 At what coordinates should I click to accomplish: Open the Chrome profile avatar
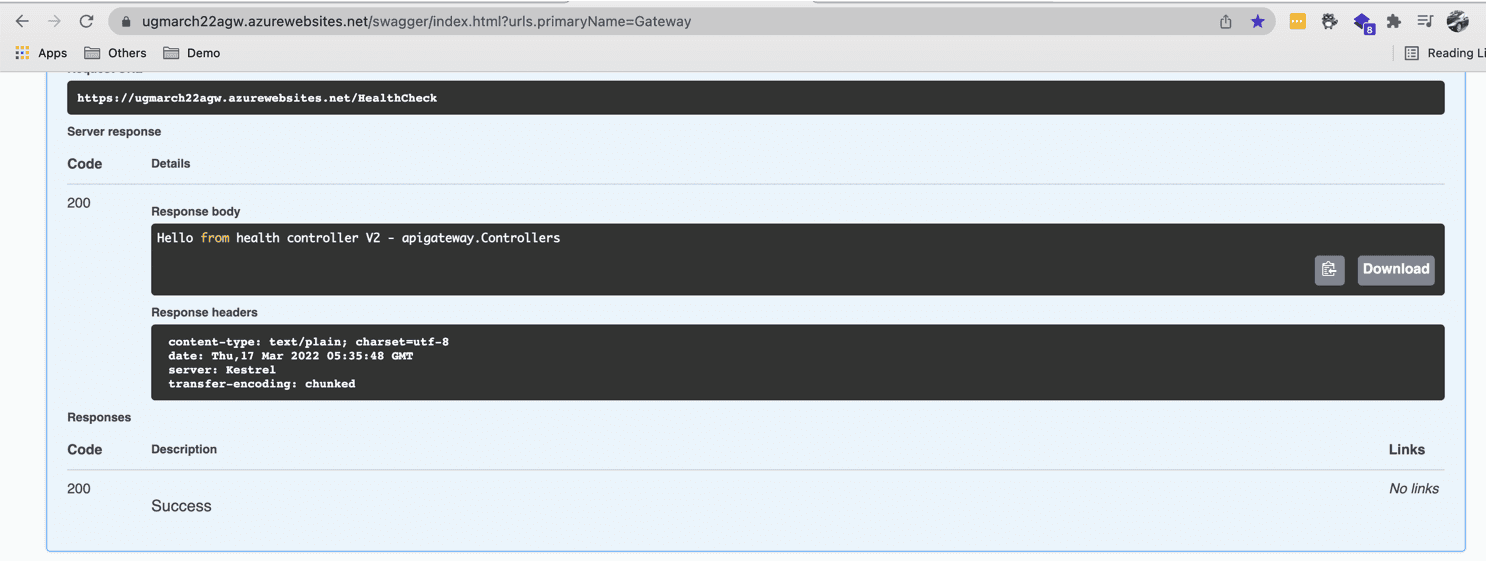coord(1458,21)
